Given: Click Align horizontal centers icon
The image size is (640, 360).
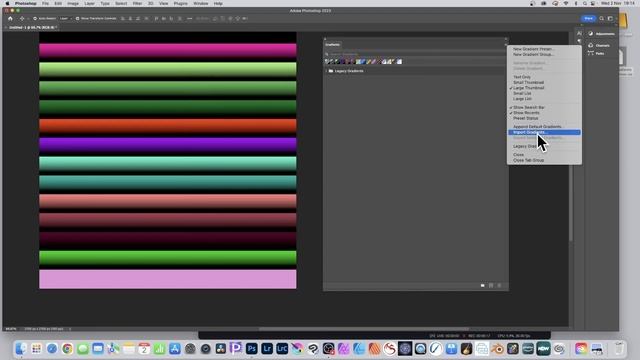Looking at the screenshot, I should 131,18.
